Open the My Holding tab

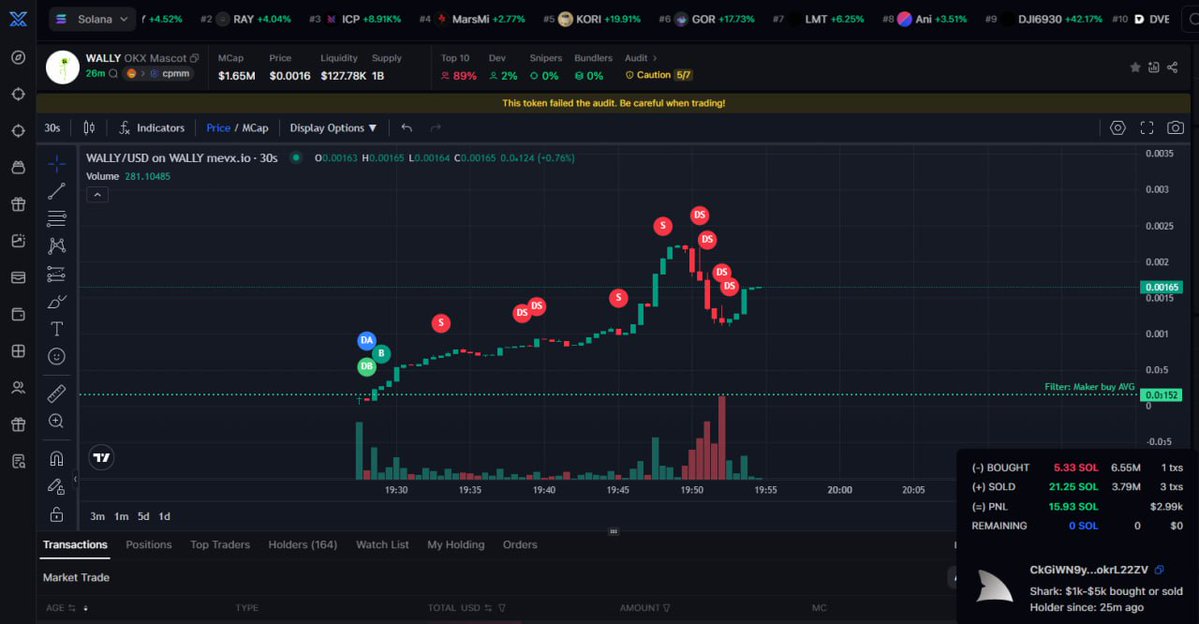point(456,544)
